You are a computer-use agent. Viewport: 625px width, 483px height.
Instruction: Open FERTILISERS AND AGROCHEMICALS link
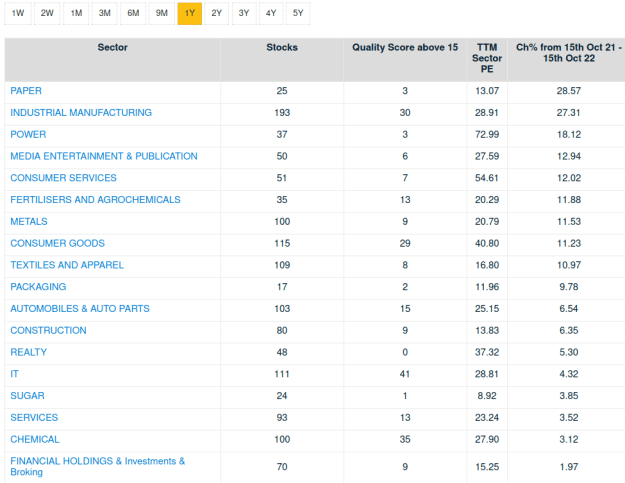click(95, 200)
